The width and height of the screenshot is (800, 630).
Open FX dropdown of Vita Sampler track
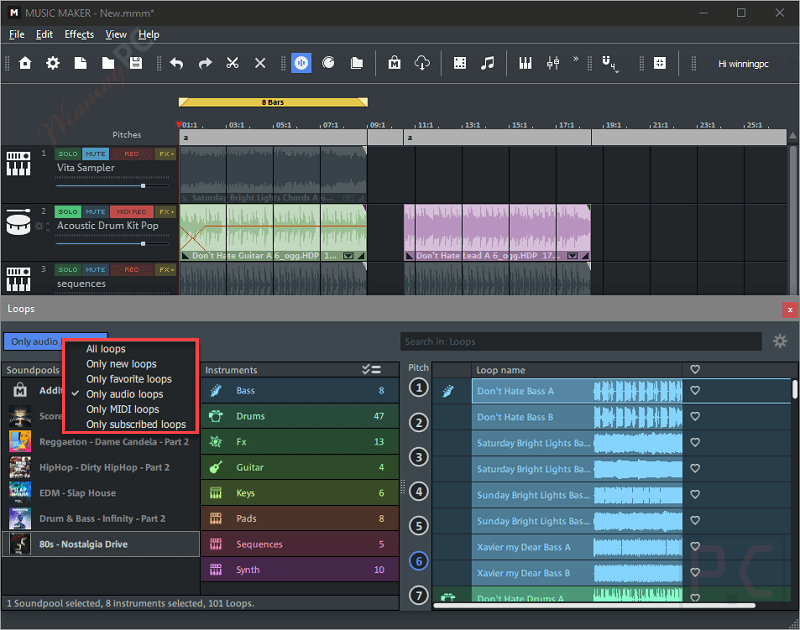point(165,154)
